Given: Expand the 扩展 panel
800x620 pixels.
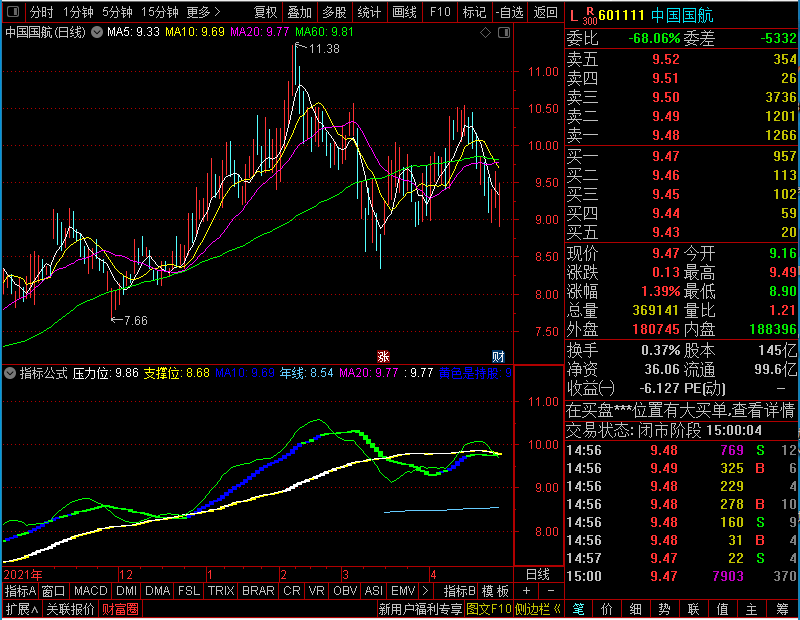Looking at the screenshot, I should 22,609.
